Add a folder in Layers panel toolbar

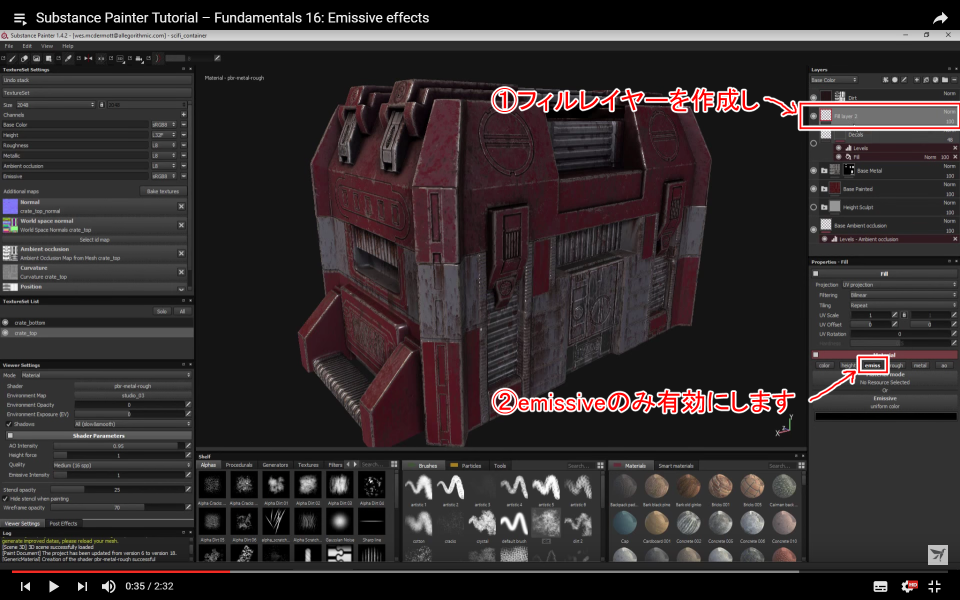[945, 80]
